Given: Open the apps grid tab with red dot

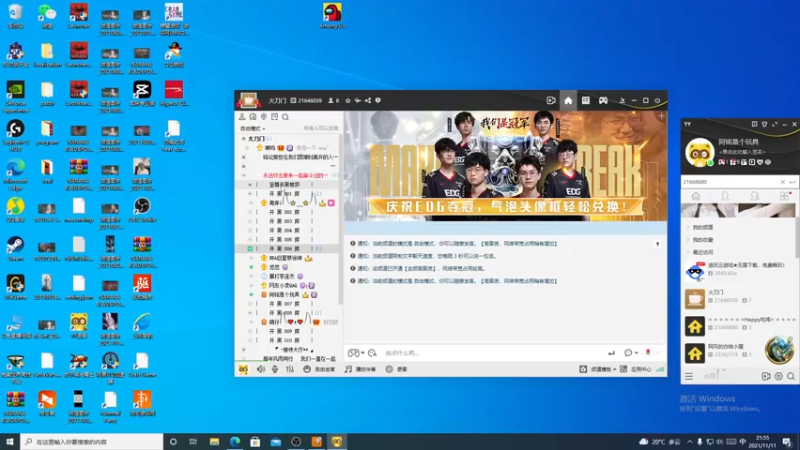Looking at the screenshot, I should (x=785, y=196).
